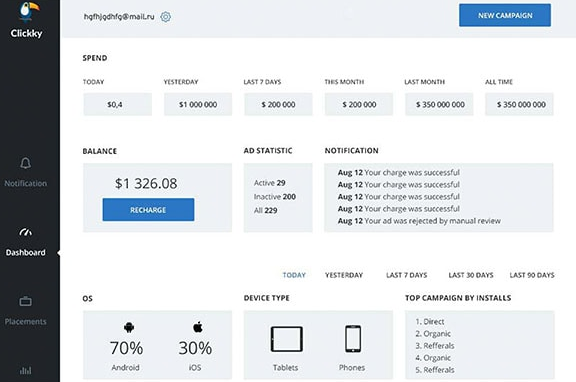The width and height of the screenshot is (576, 382).
Task: Open the Notification bell icon
Action: [25, 163]
